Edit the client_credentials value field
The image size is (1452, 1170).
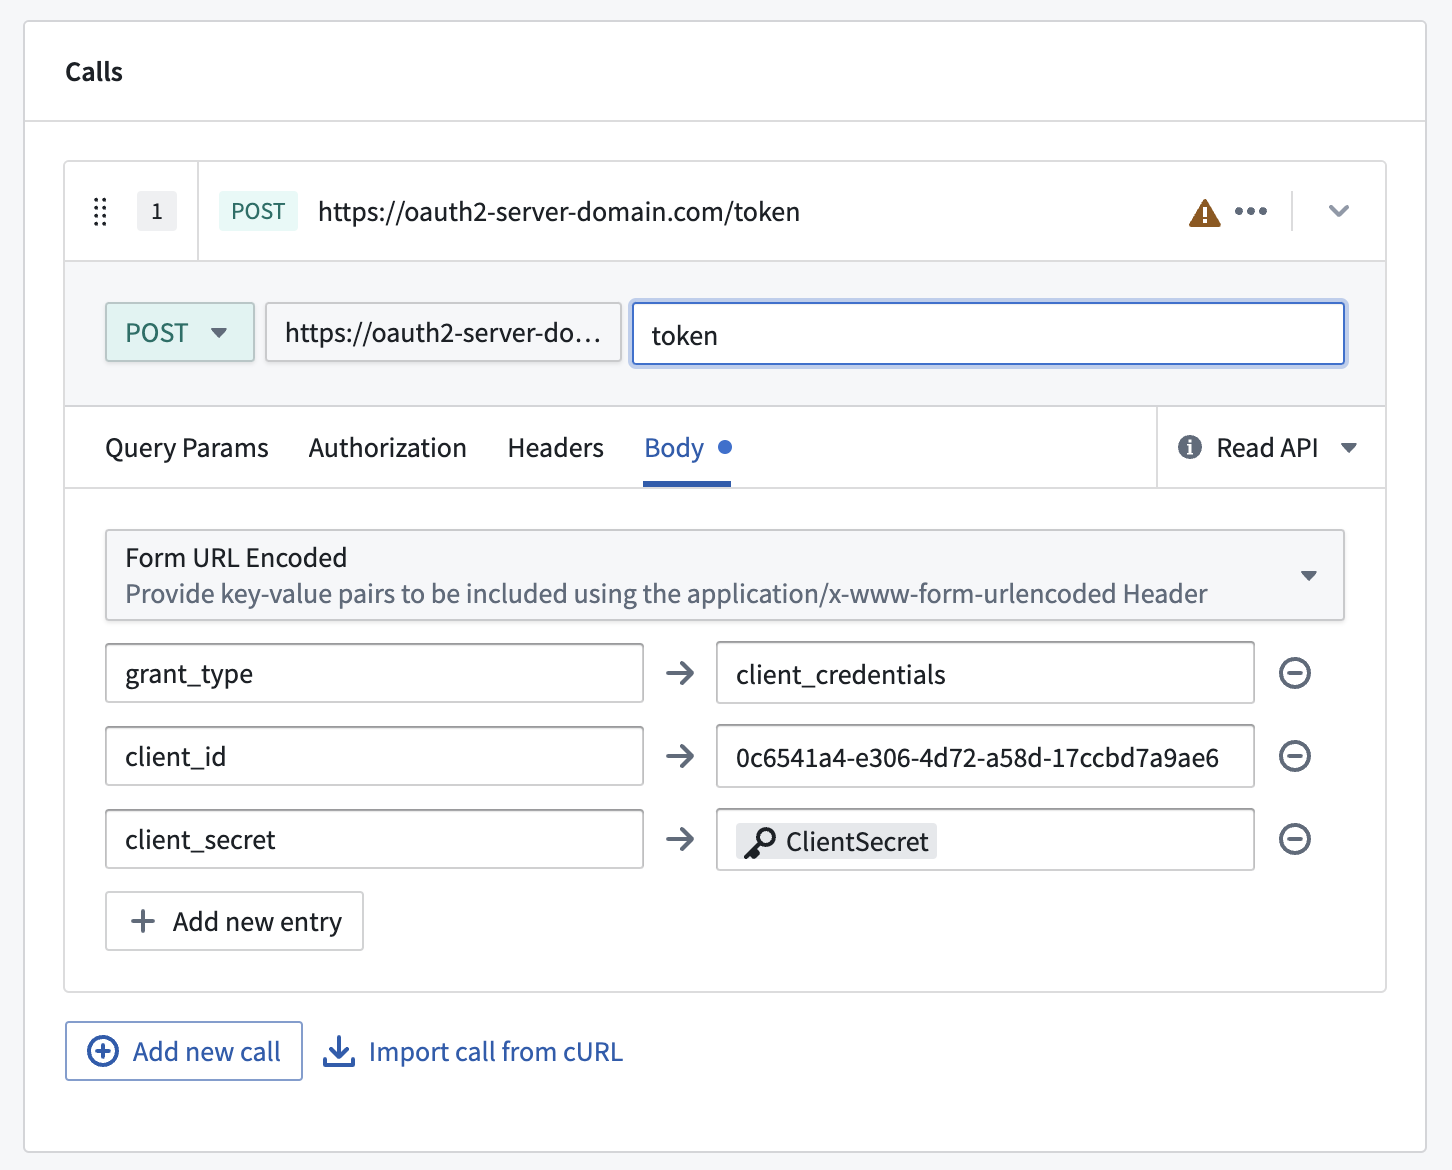coord(985,674)
